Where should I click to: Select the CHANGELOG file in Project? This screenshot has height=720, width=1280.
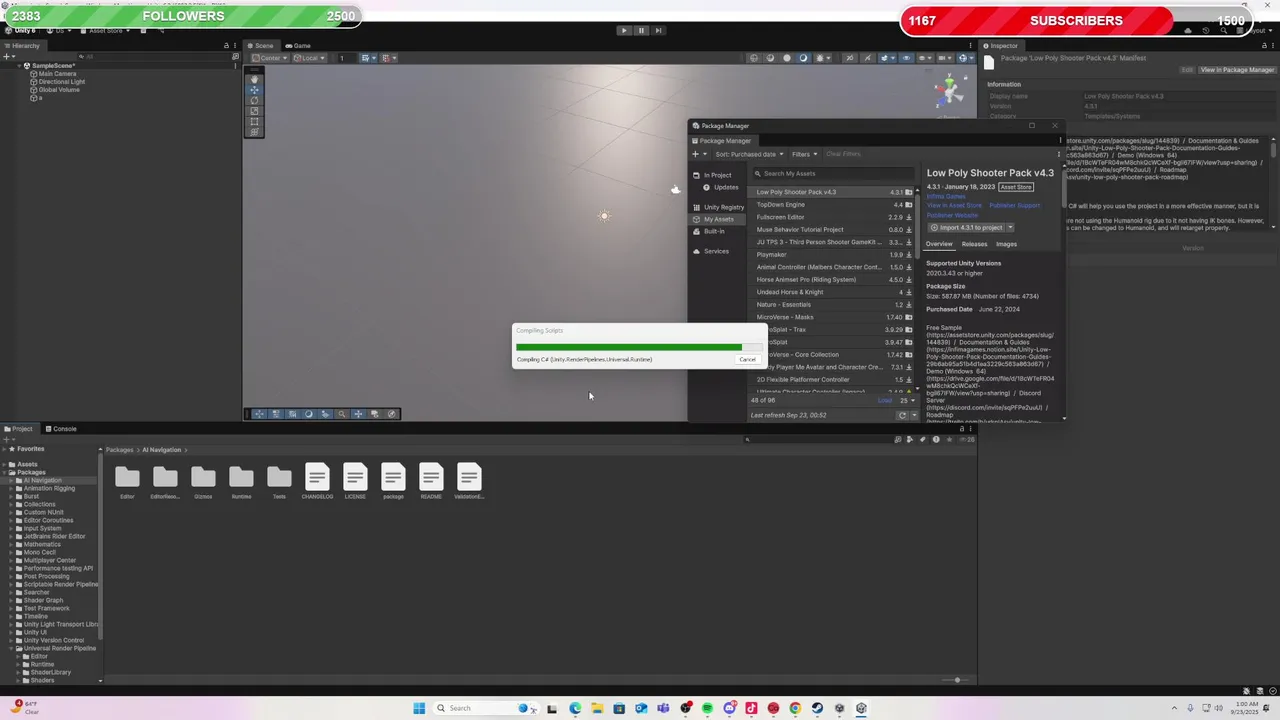[x=317, y=481]
